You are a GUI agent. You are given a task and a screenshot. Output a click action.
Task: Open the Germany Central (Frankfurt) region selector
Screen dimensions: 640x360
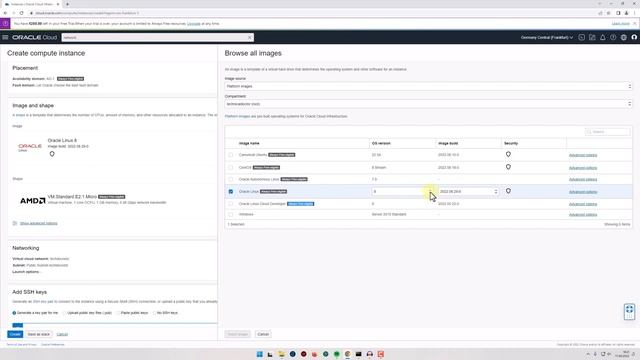pyautogui.click(x=547, y=38)
